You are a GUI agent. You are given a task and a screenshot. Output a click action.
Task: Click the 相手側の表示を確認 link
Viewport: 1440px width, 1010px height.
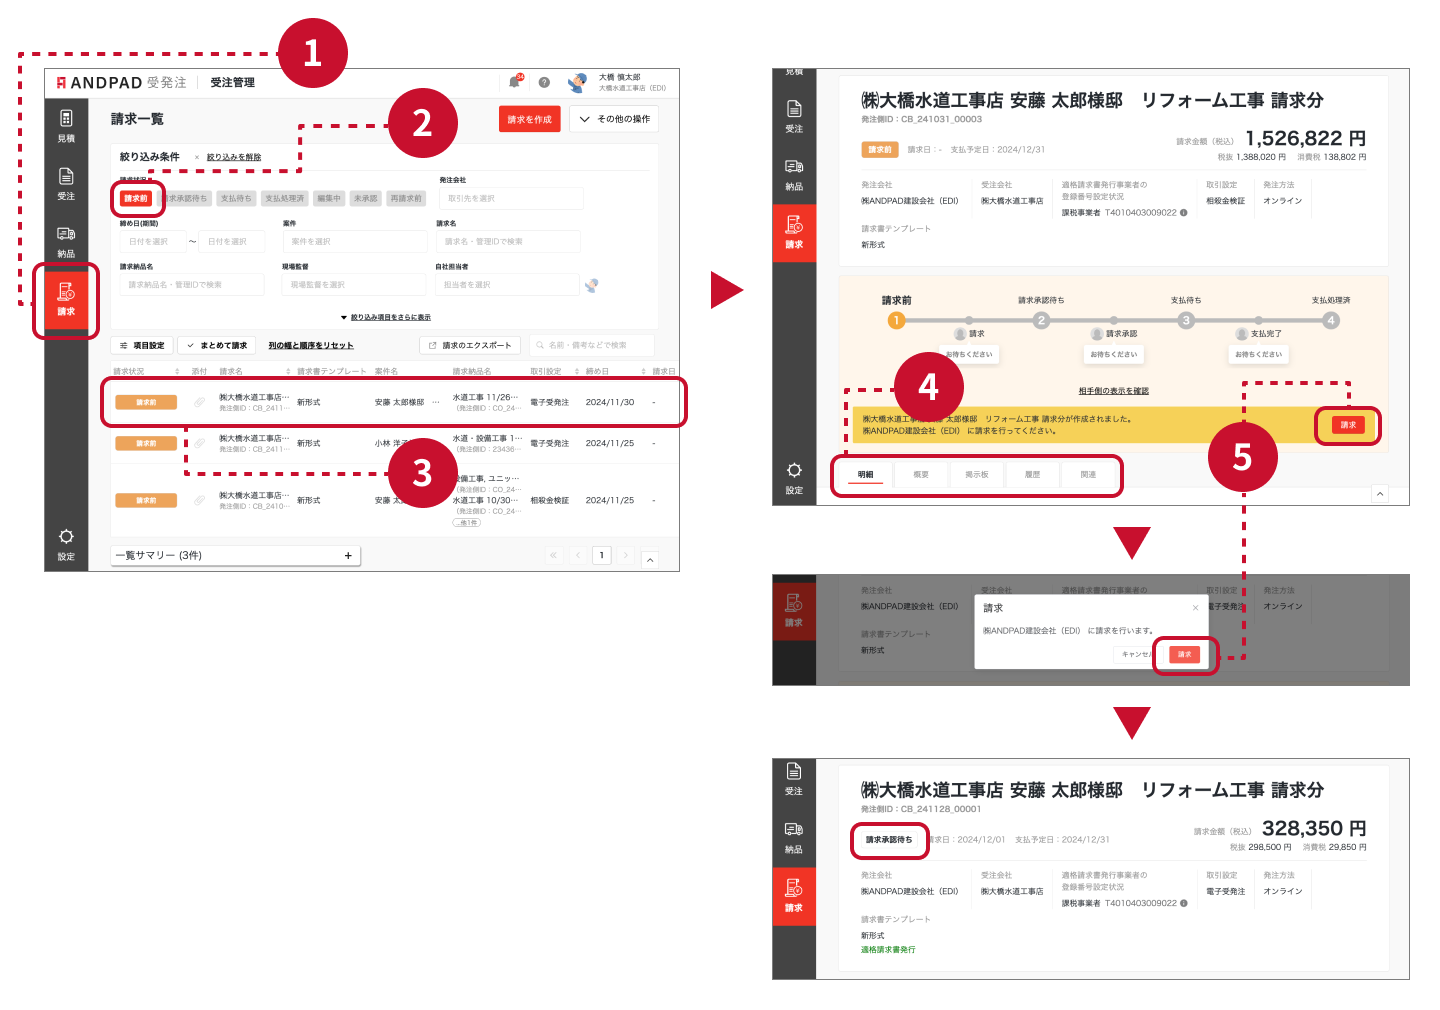[1114, 391]
